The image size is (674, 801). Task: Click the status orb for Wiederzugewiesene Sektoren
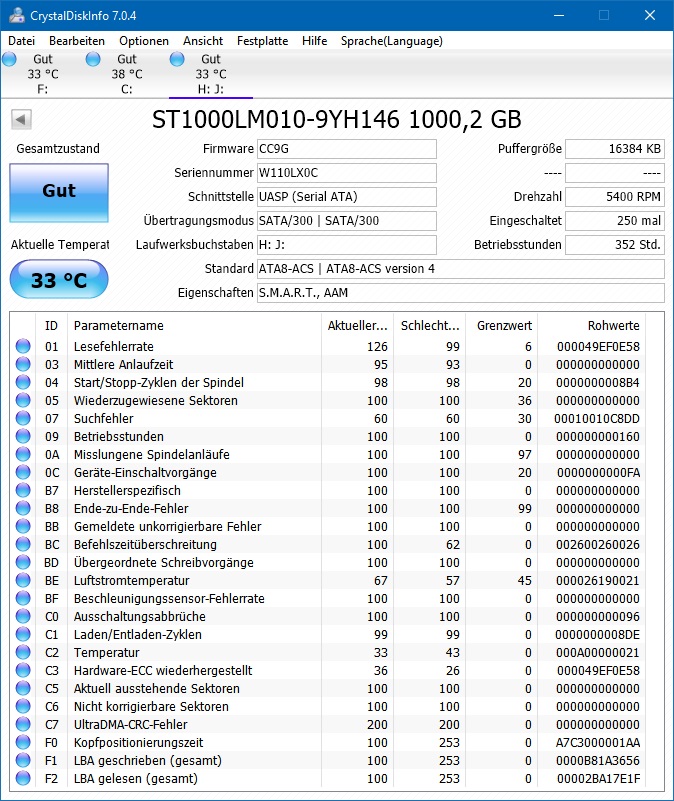[23, 400]
